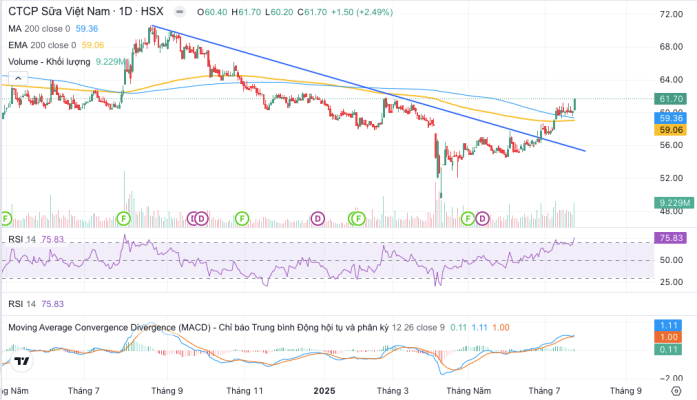Open the F marker between 2025 and Tháng 3

click(359, 219)
